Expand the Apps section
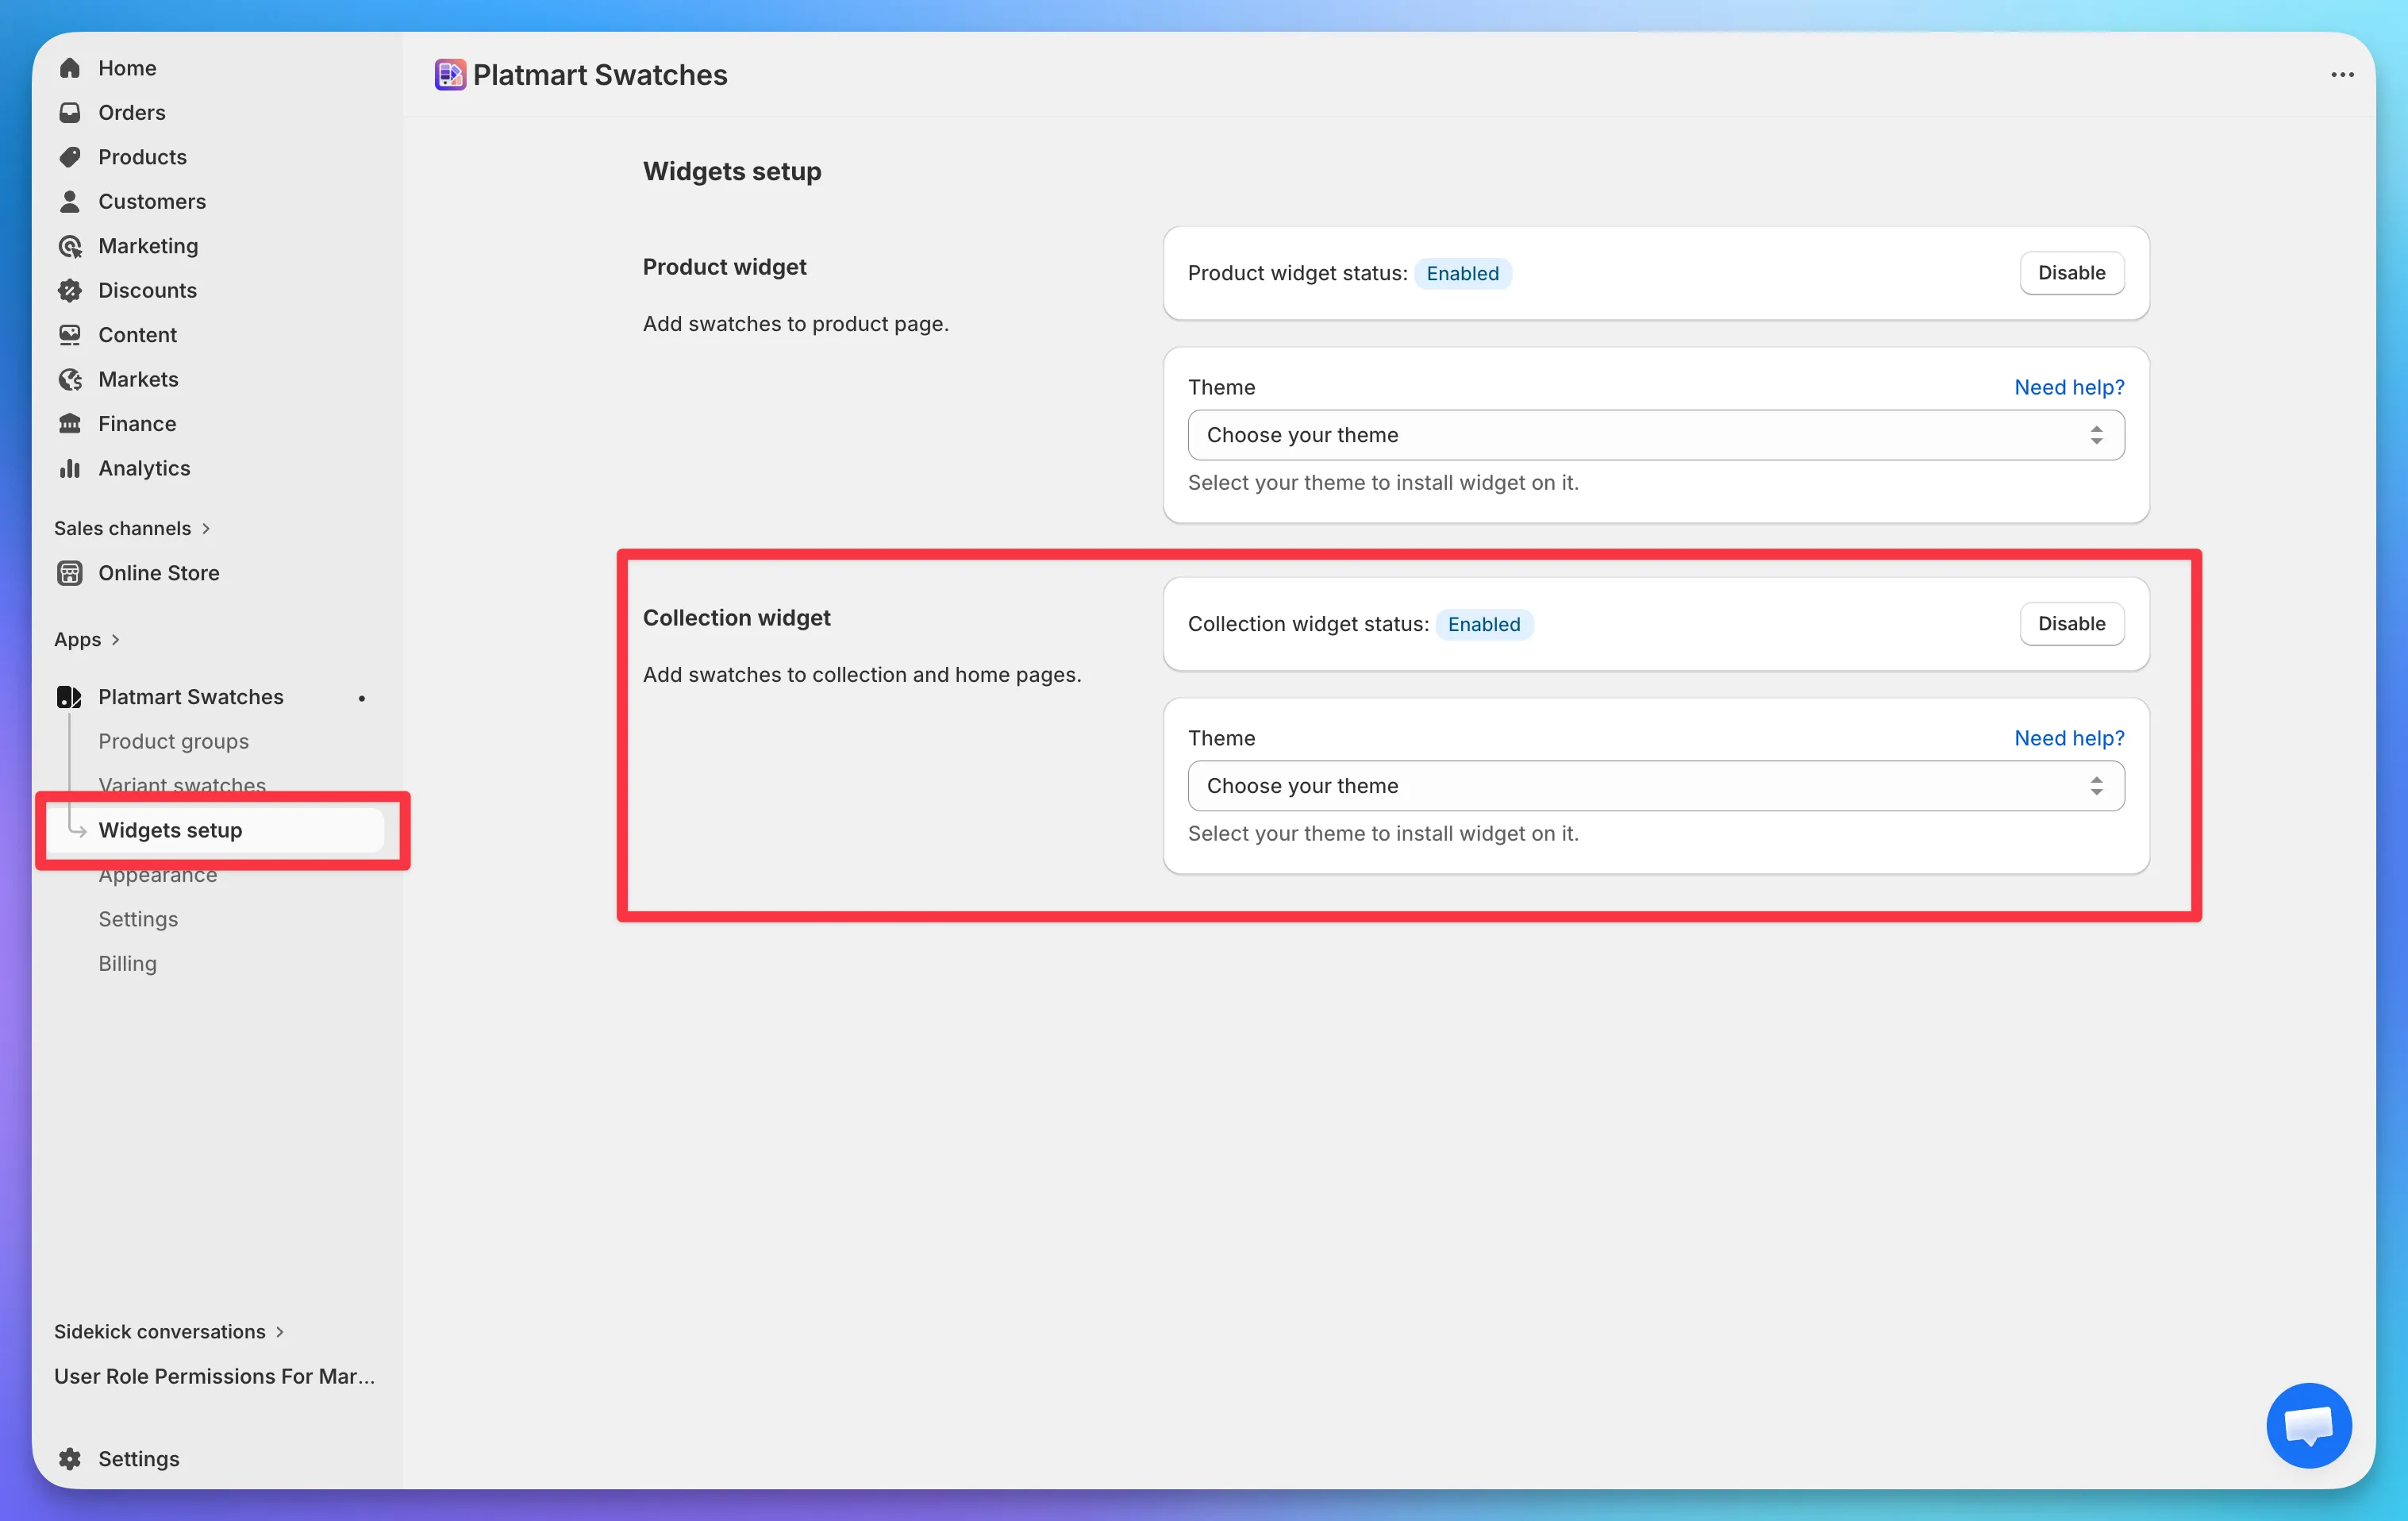Viewport: 2408px width, 1521px height. [x=87, y=639]
